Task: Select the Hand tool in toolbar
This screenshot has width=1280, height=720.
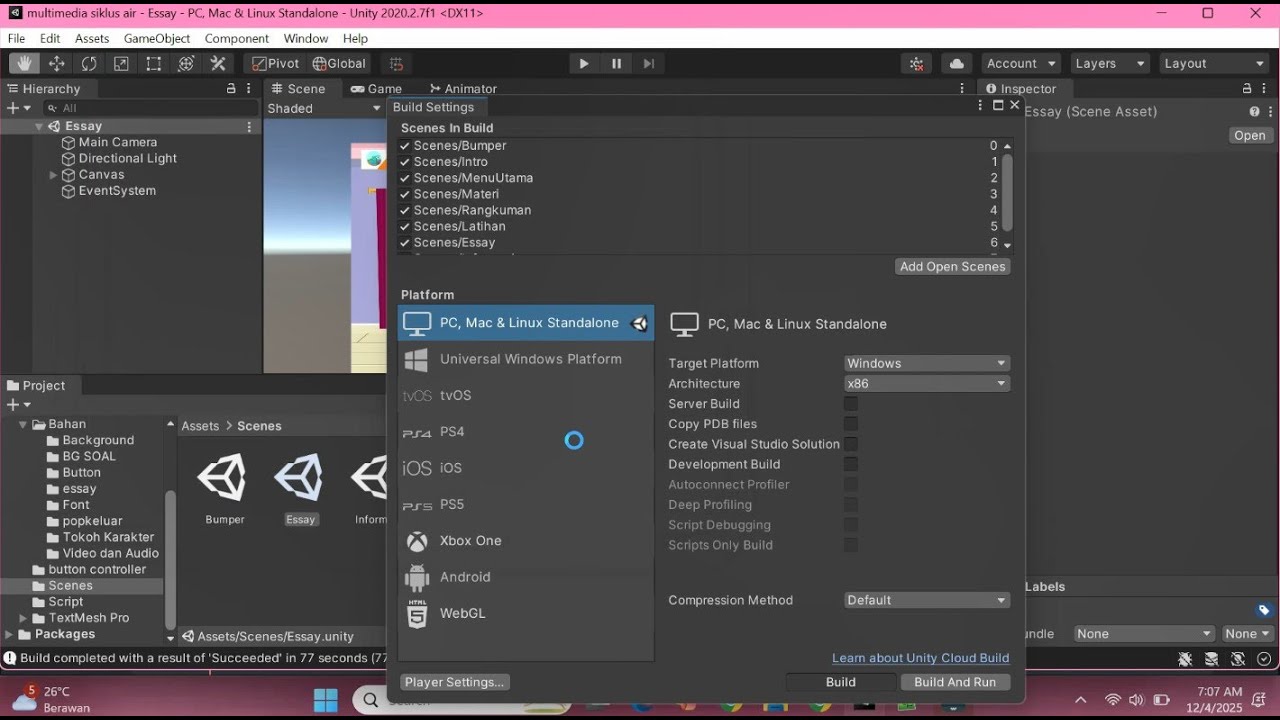Action: tap(24, 63)
